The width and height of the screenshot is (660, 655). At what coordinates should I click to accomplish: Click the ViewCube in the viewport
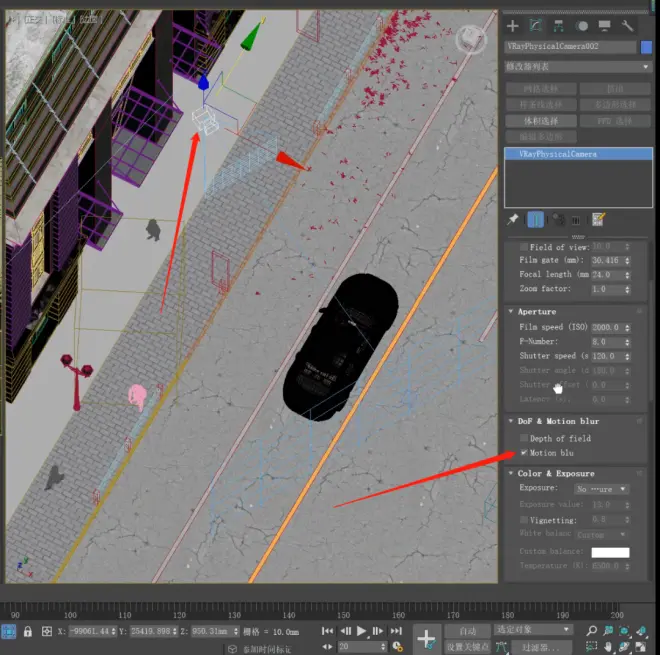pos(471,39)
